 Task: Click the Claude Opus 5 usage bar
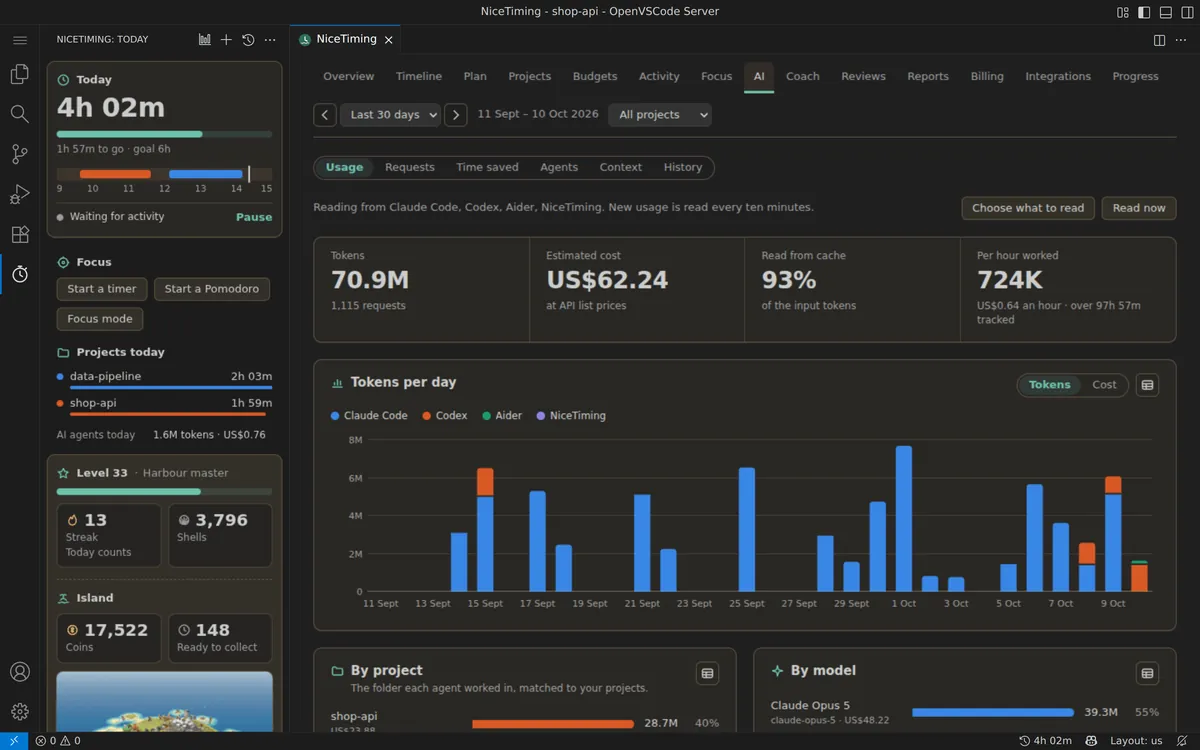993,713
